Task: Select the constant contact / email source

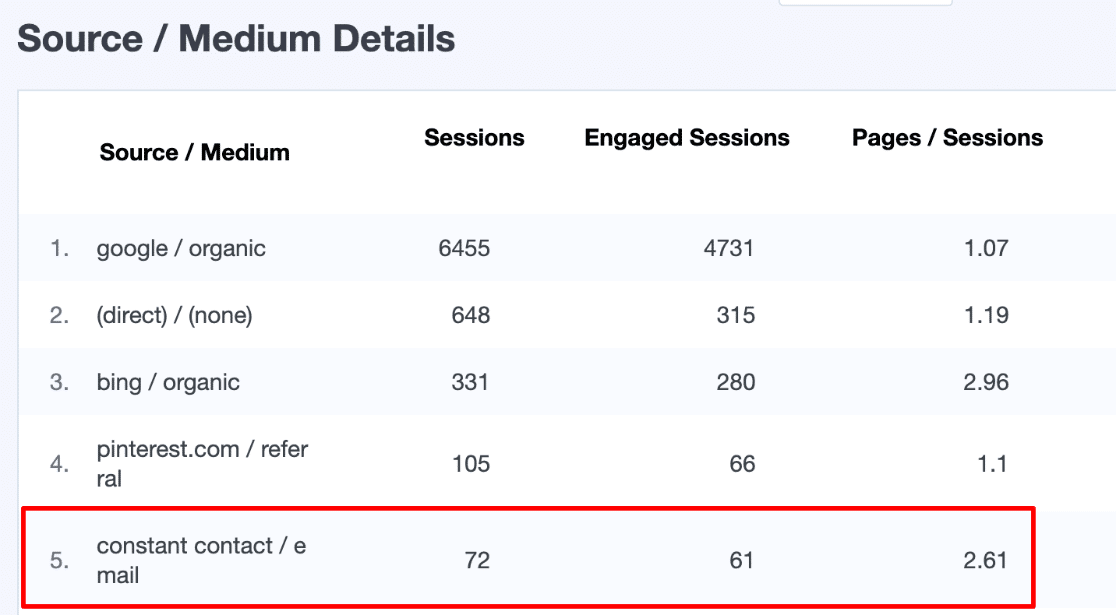Action: (x=201, y=558)
